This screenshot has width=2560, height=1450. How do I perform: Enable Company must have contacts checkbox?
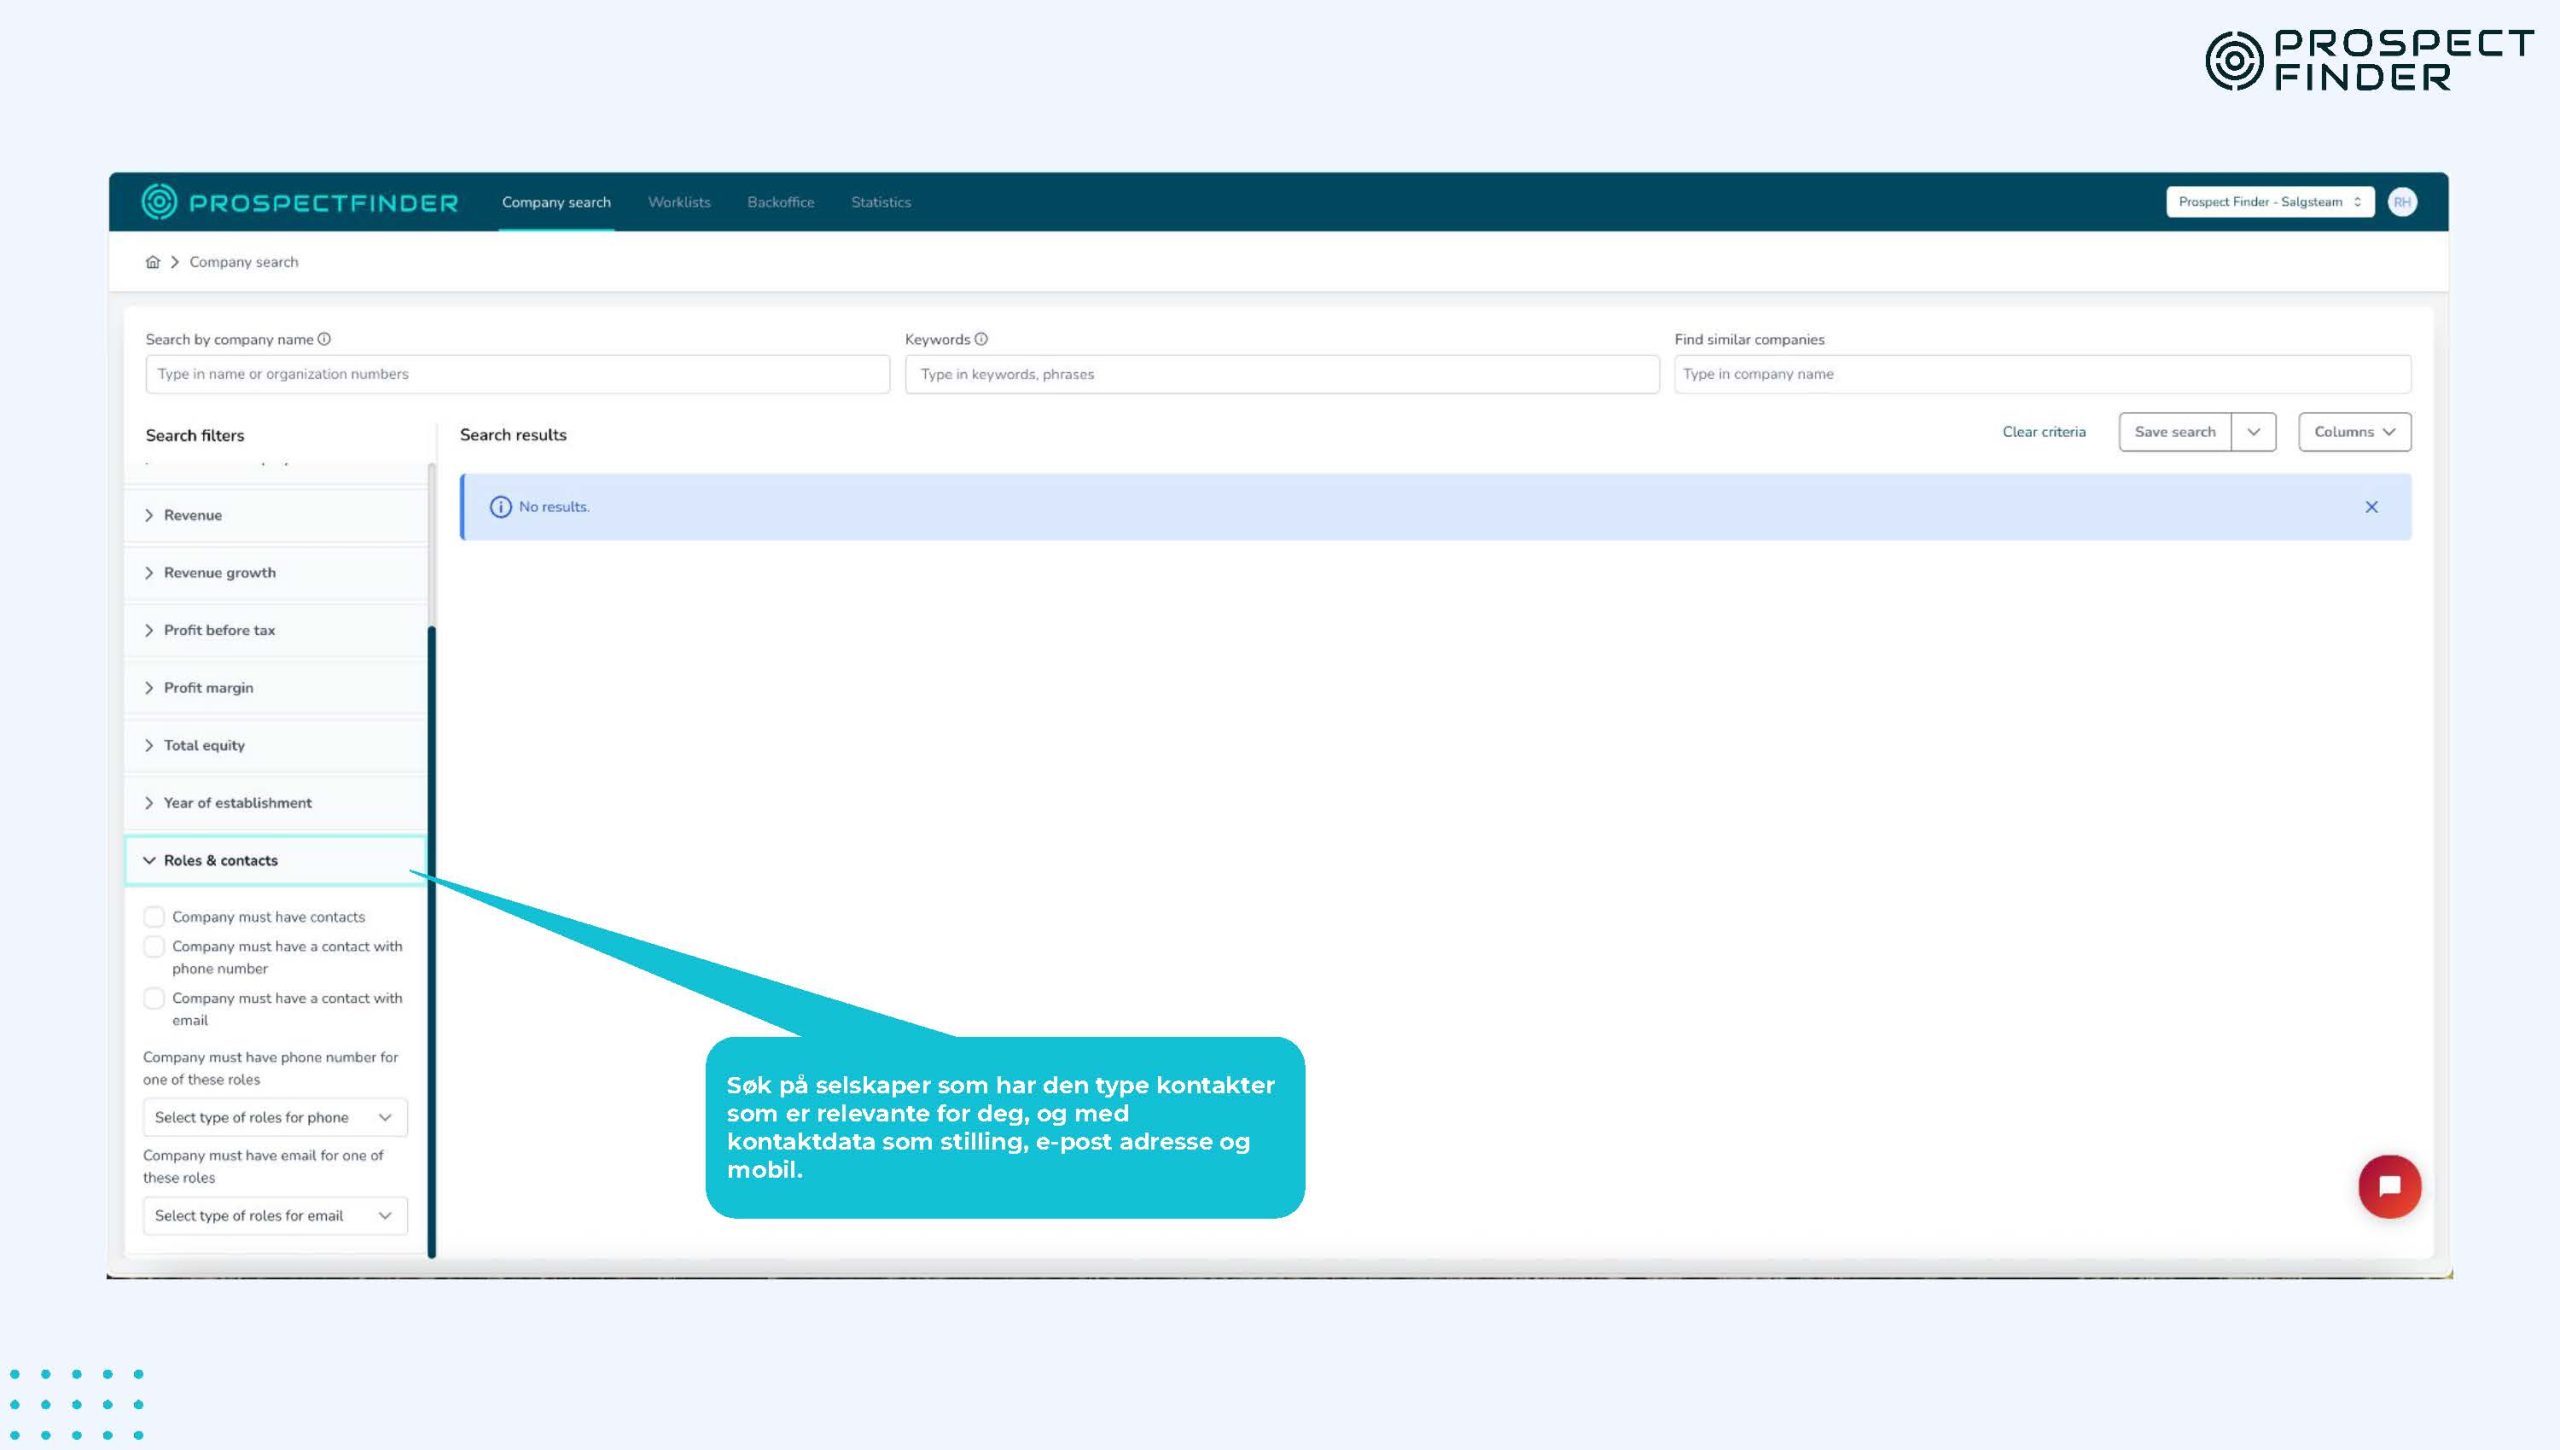click(x=154, y=917)
